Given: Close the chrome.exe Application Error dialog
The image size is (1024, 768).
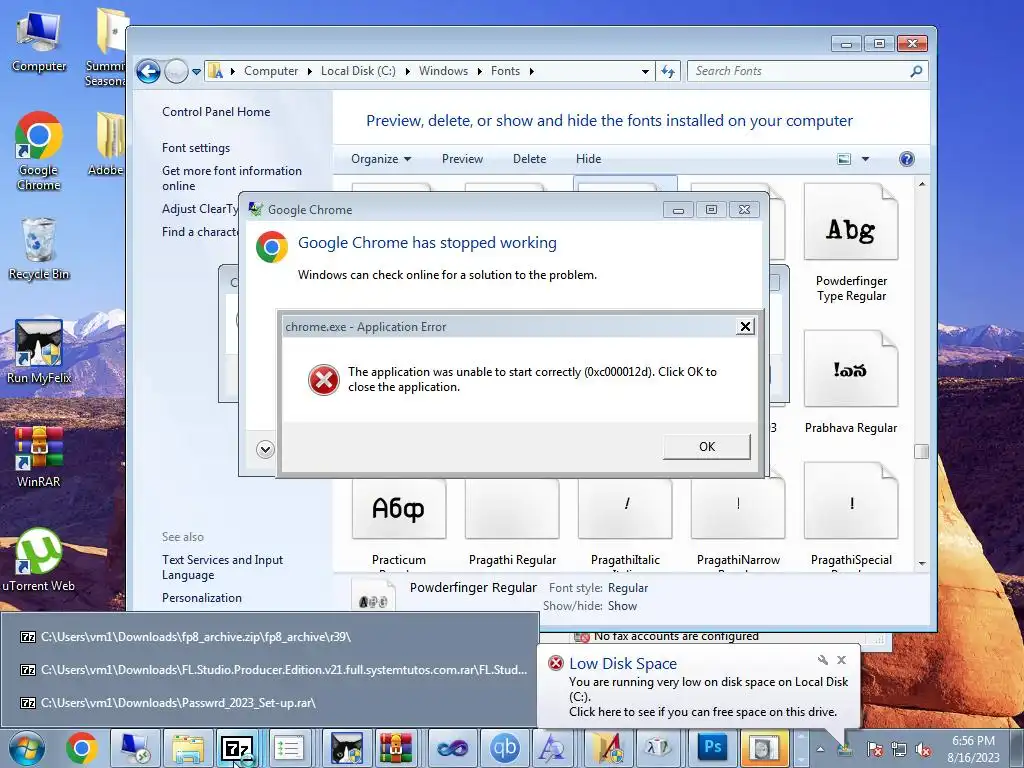Looking at the screenshot, I should (x=745, y=327).
